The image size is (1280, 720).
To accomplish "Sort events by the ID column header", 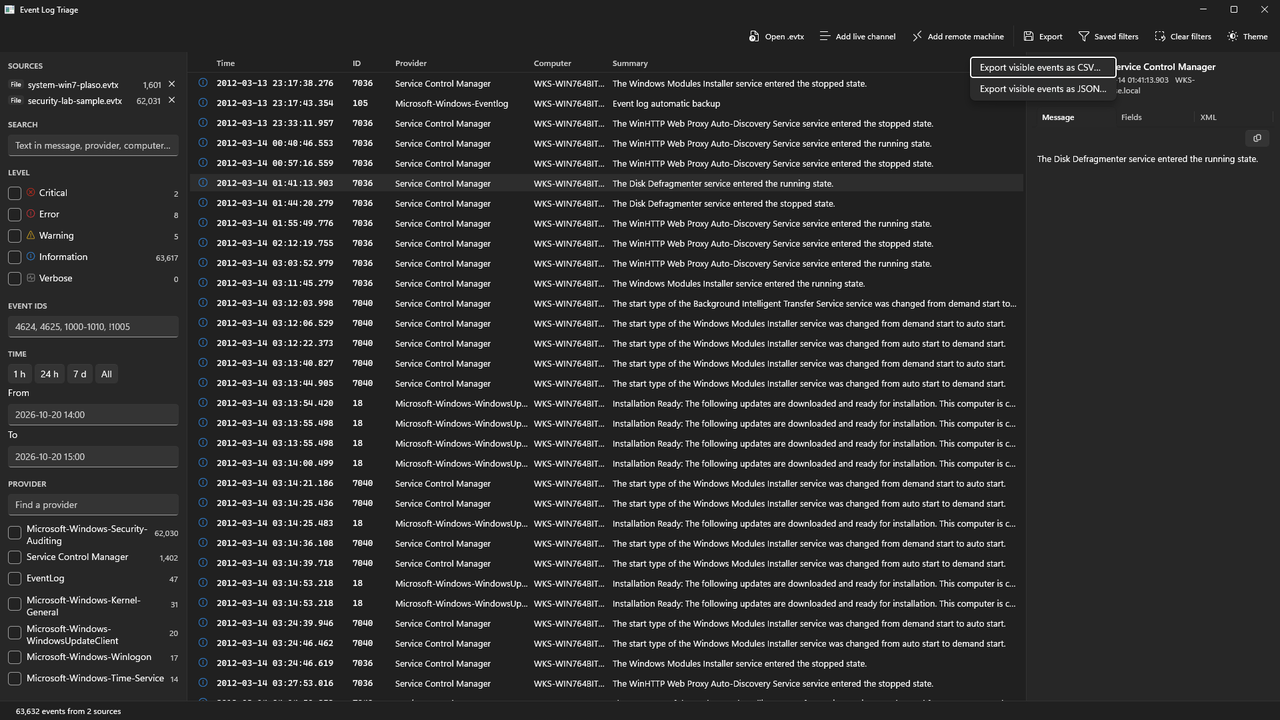I will pyautogui.click(x=356, y=63).
